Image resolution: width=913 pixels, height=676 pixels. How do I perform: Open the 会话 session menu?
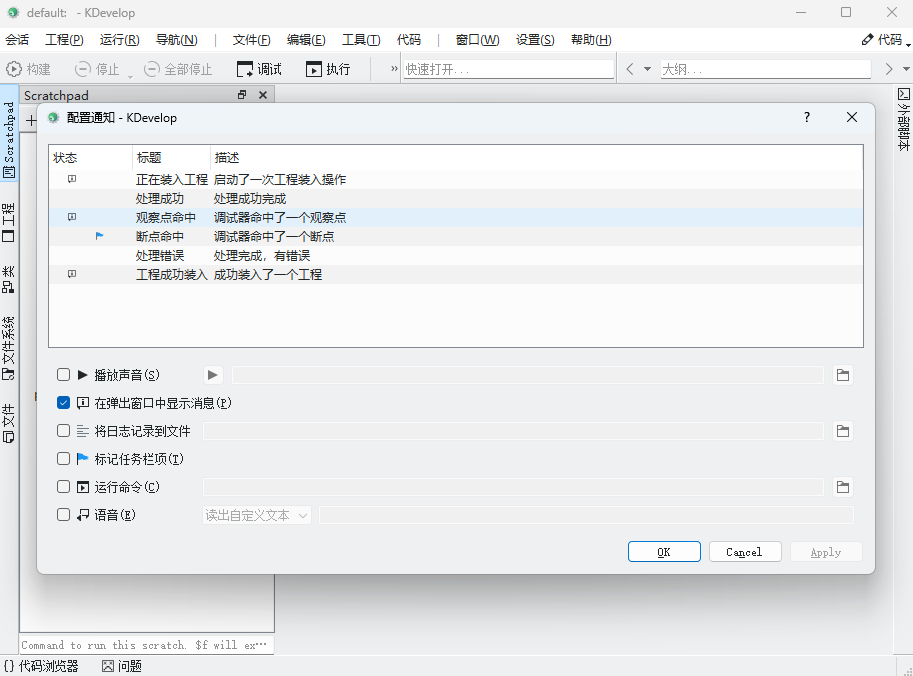click(x=17, y=40)
